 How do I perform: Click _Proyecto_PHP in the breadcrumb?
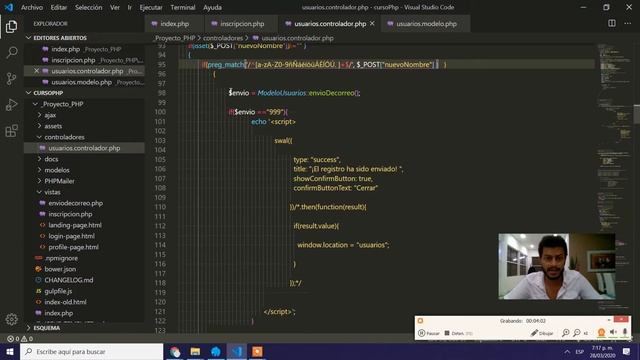coord(175,38)
